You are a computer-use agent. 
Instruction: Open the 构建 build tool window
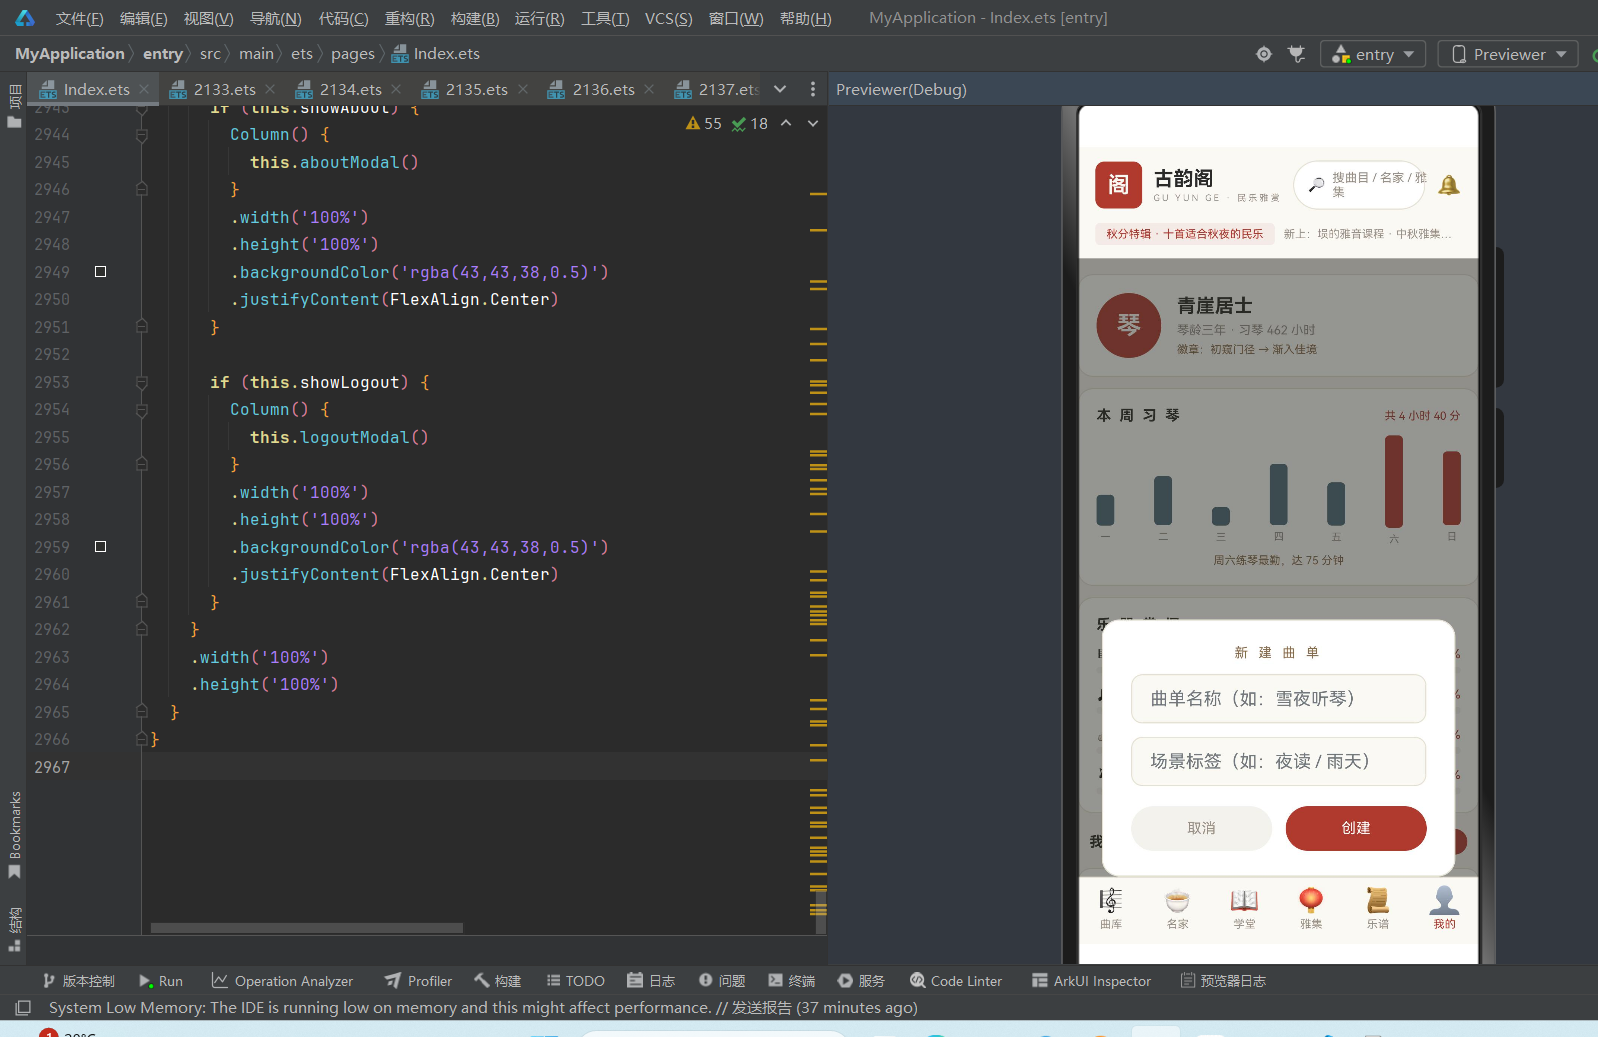[x=498, y=981]
